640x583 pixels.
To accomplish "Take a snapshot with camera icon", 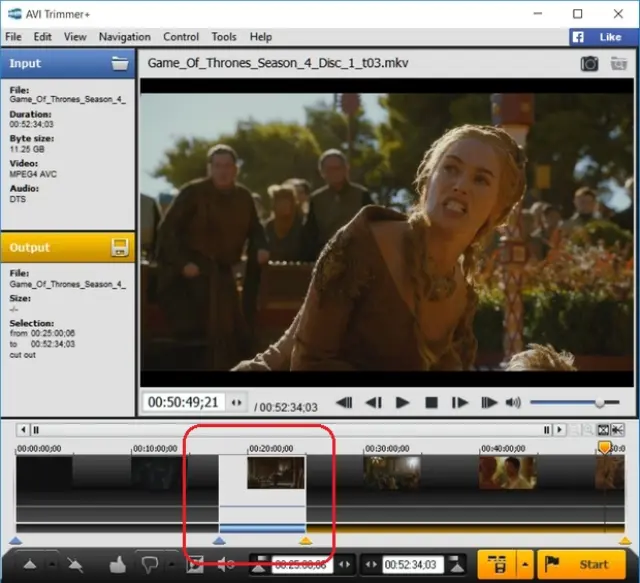I will coord(591,64).
